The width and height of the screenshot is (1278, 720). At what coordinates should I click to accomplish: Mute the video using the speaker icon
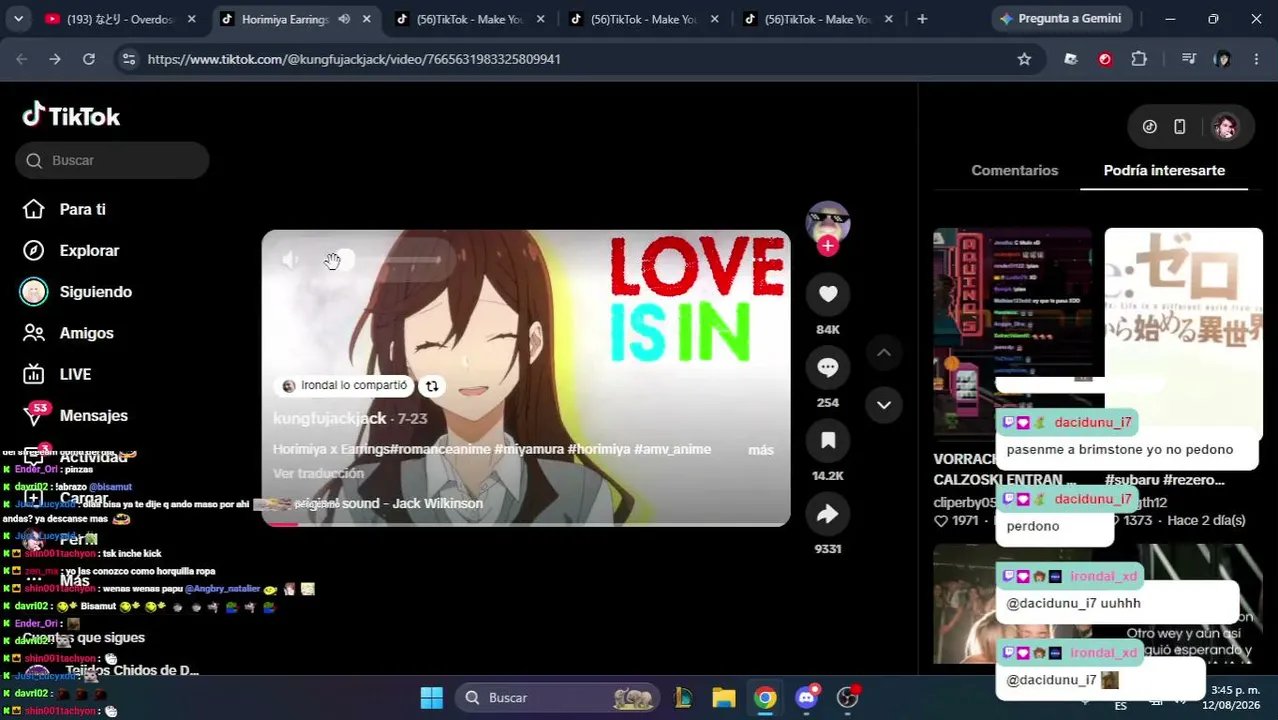[x=290, y=260]
